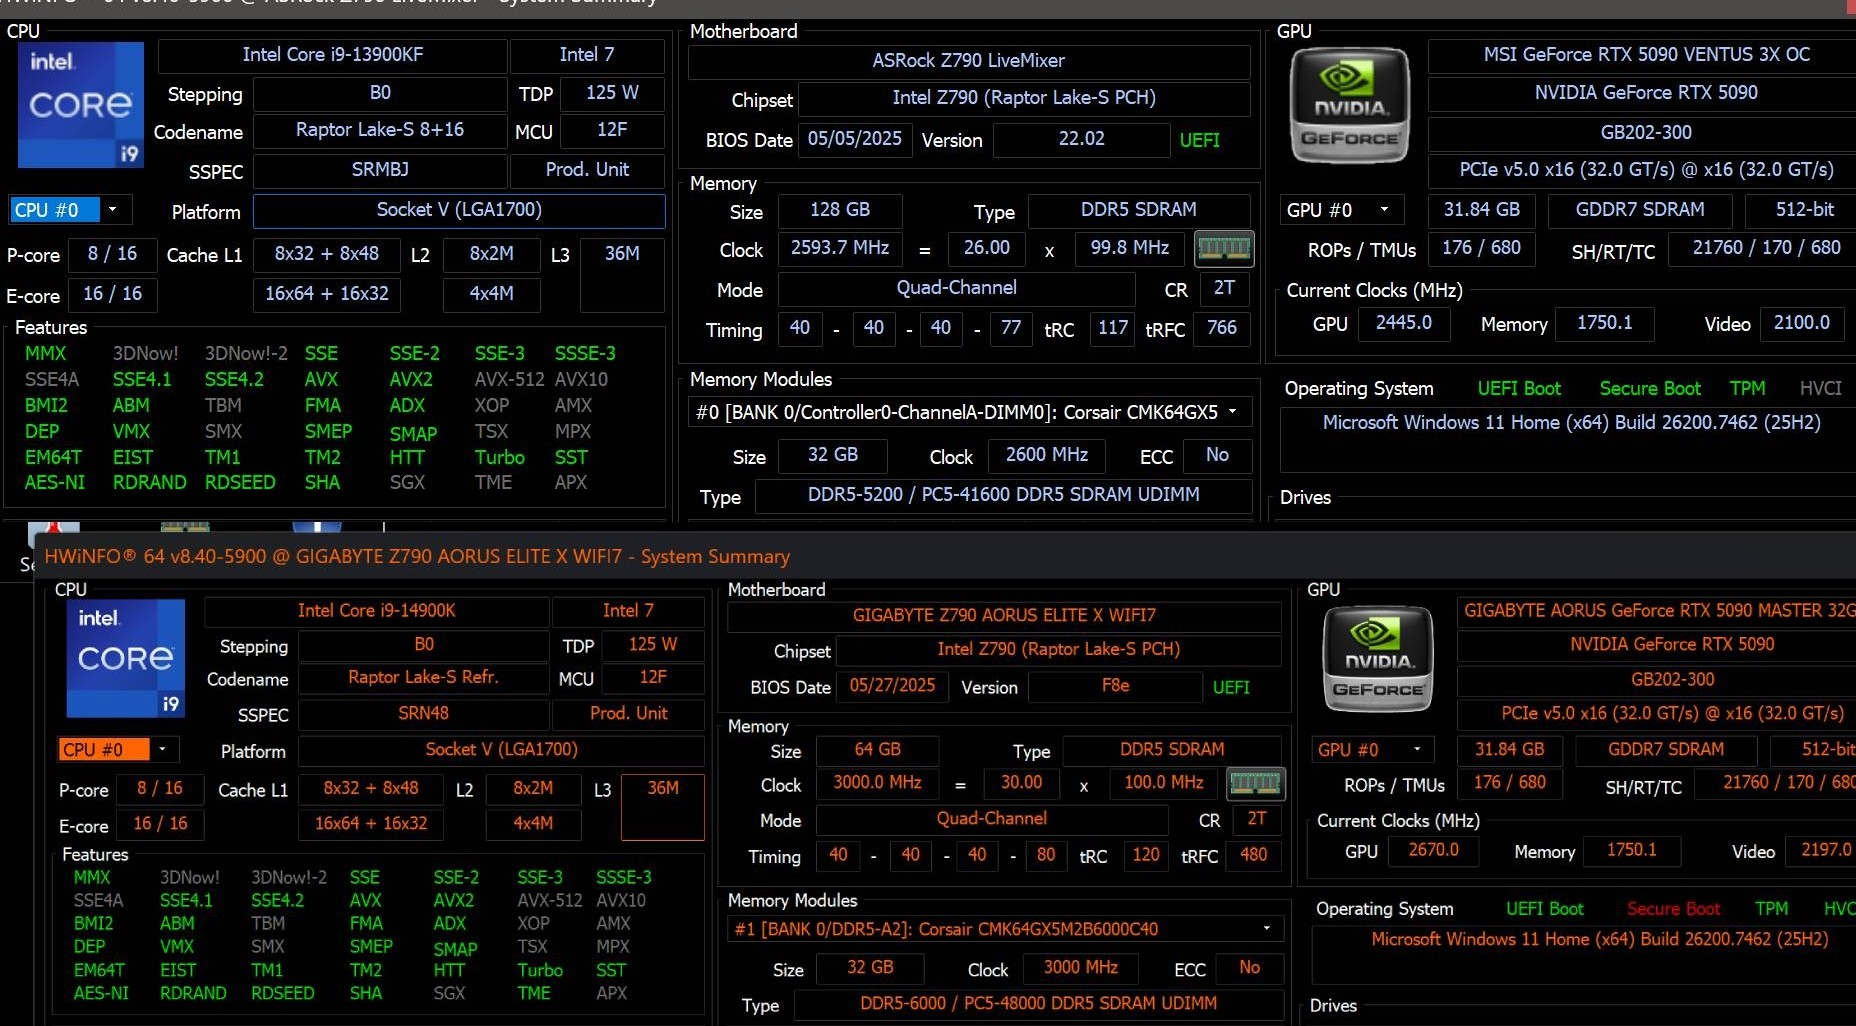Viewport: 1856px width, 1026px height.
Task: Click the 64 GB memory size value
Action: [x=877, y=750]
